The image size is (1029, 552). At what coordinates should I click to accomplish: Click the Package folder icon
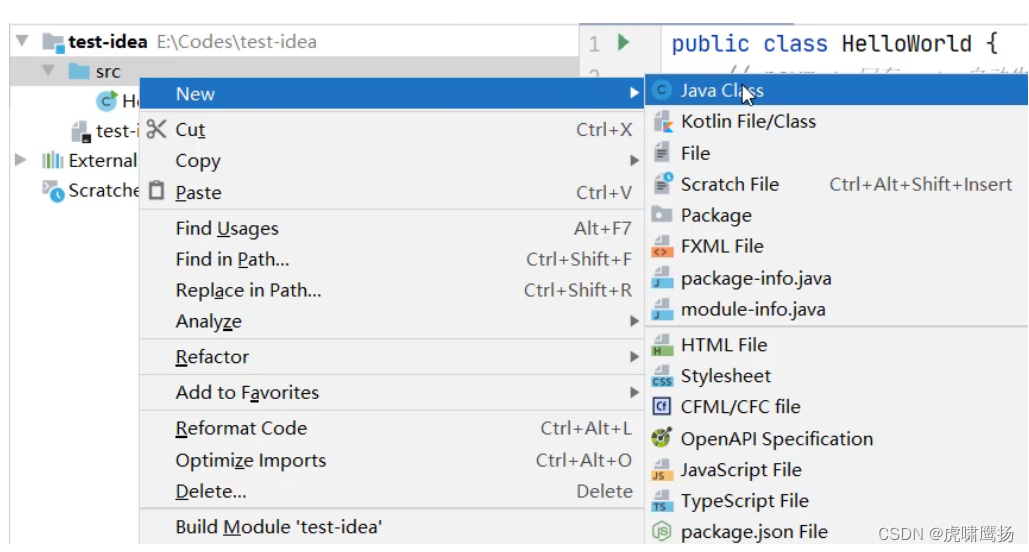(x=662, y=215)
